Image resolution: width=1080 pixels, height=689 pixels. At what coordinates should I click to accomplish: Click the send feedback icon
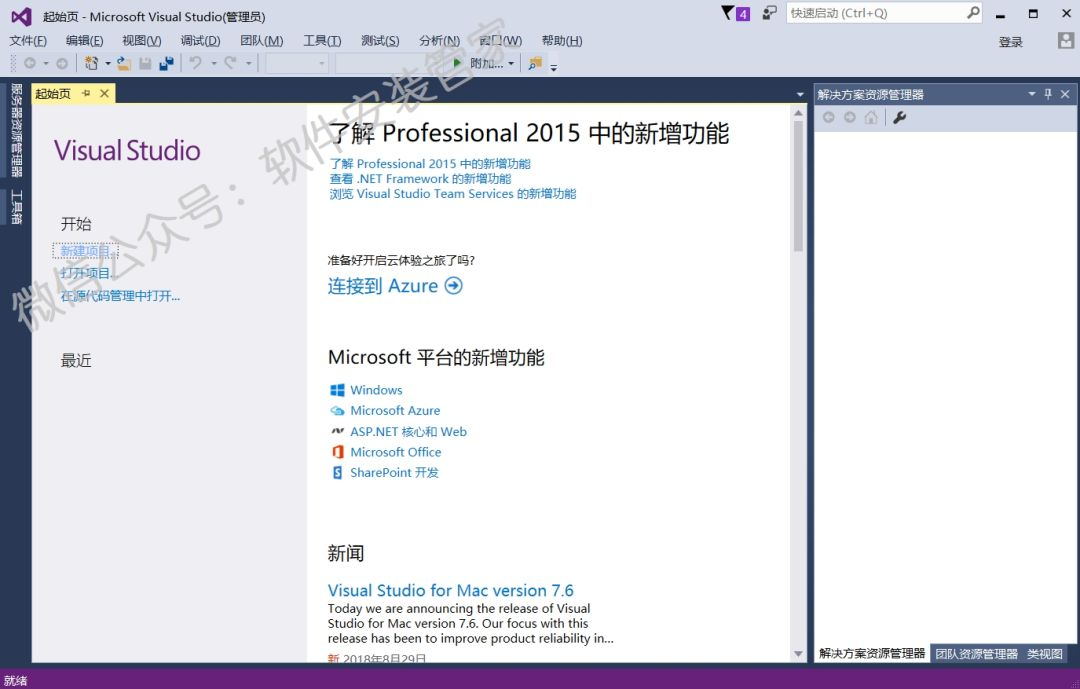(x=769, y=13)
